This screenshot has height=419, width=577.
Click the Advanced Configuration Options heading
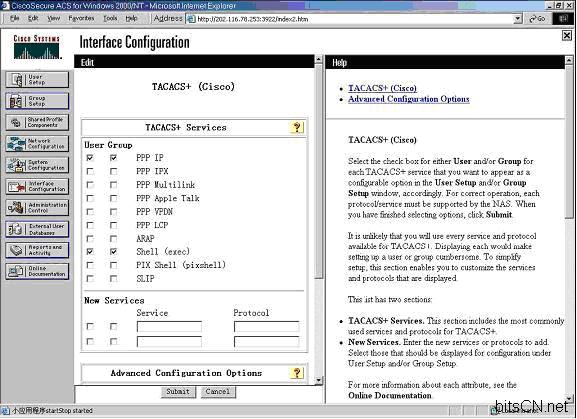[186, 373]
